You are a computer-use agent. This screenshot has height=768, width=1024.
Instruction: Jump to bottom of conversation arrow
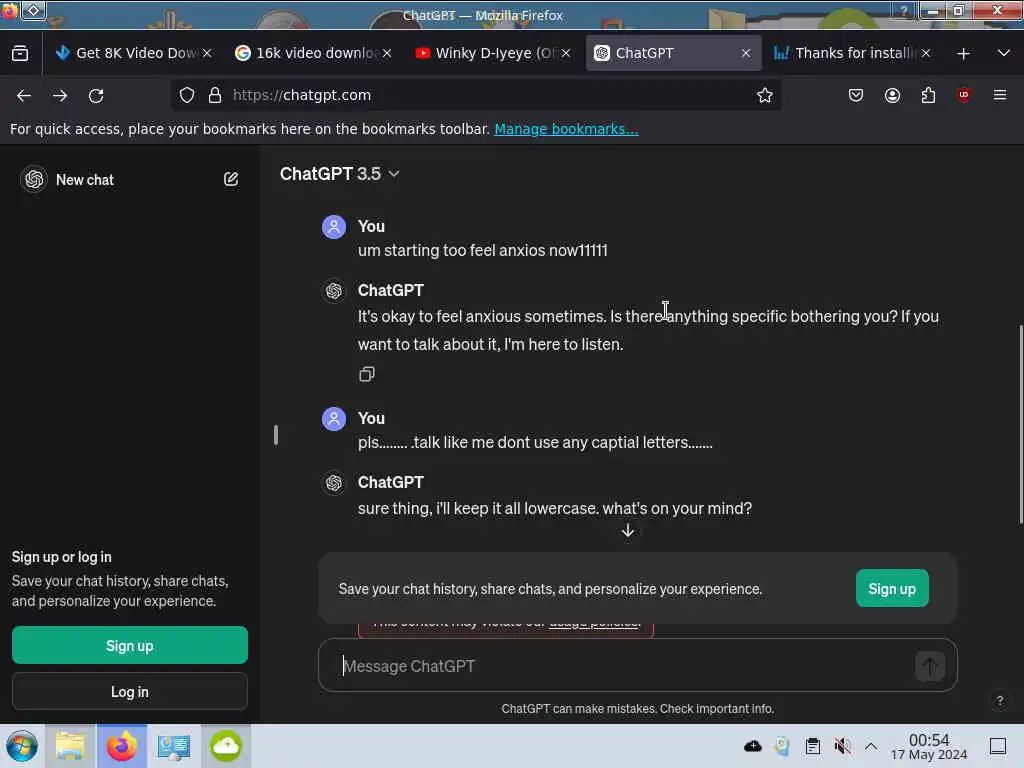[628, 530]
